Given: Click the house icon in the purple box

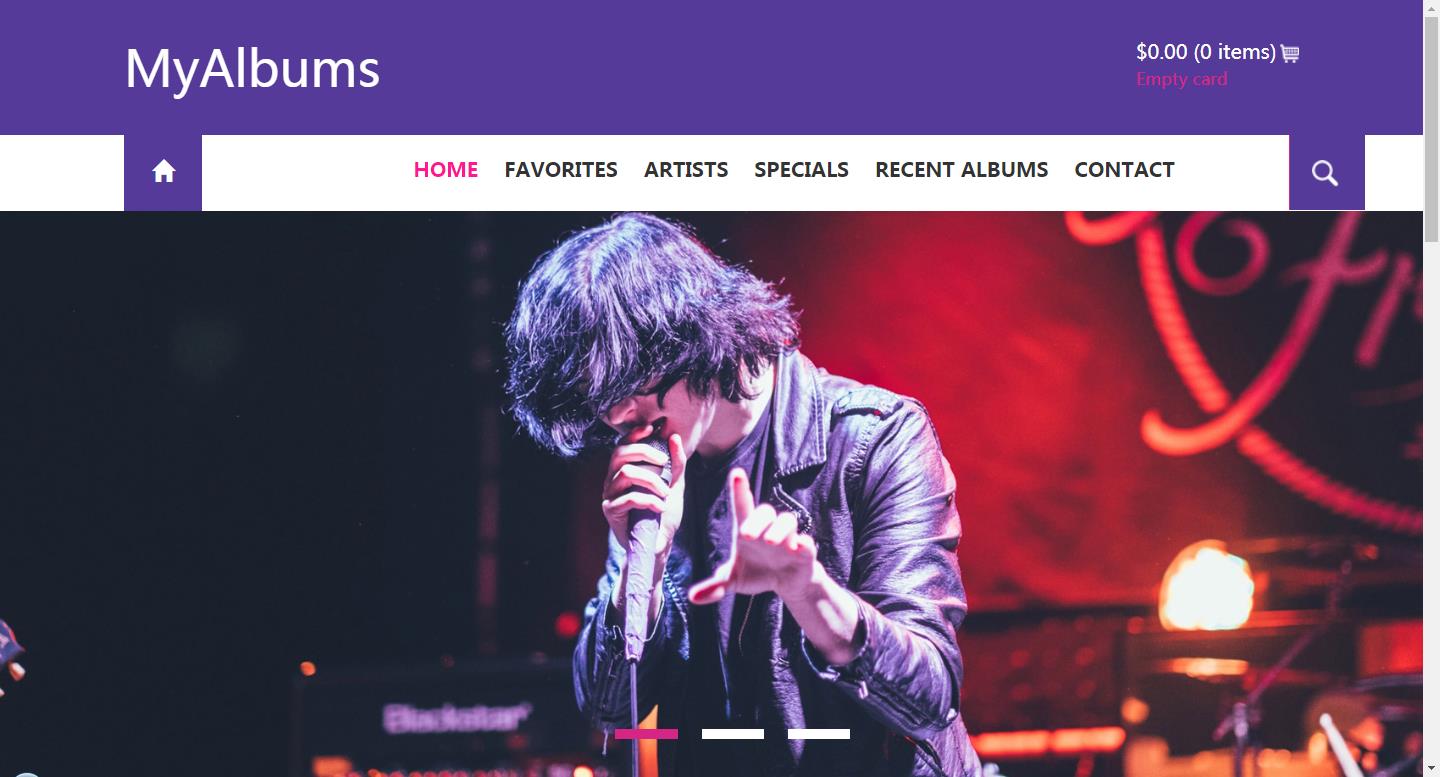Looking at the screenshot, I should (x=163, y=172).
